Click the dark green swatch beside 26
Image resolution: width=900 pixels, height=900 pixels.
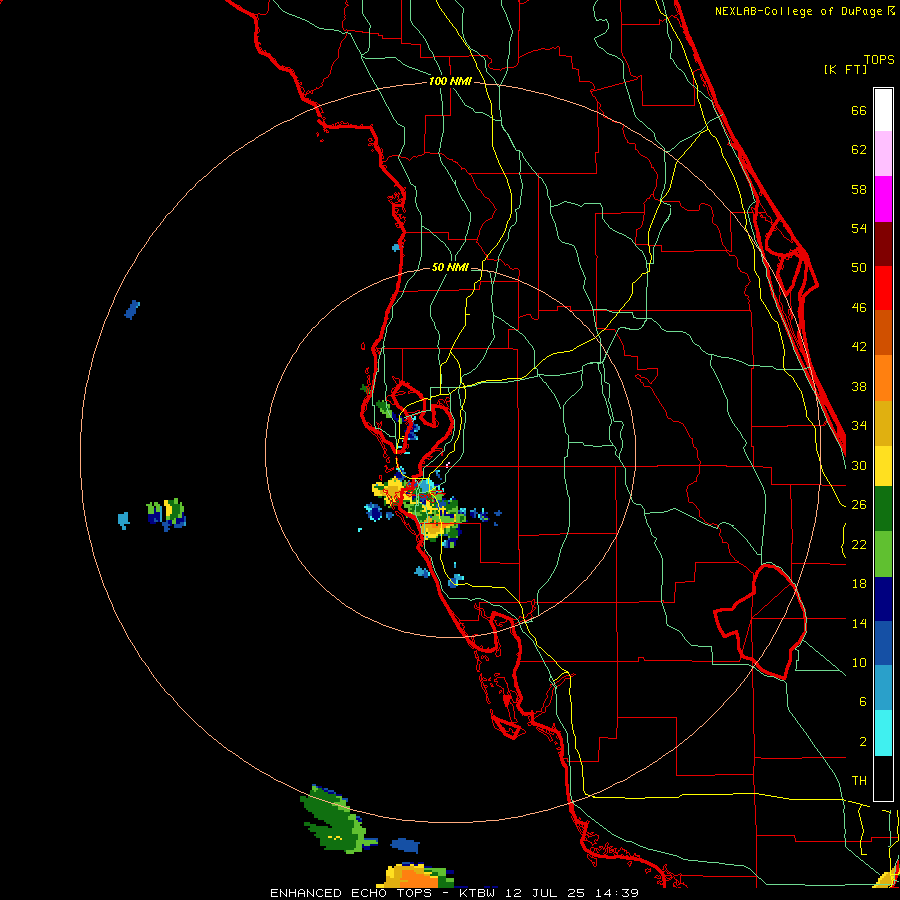883,509
